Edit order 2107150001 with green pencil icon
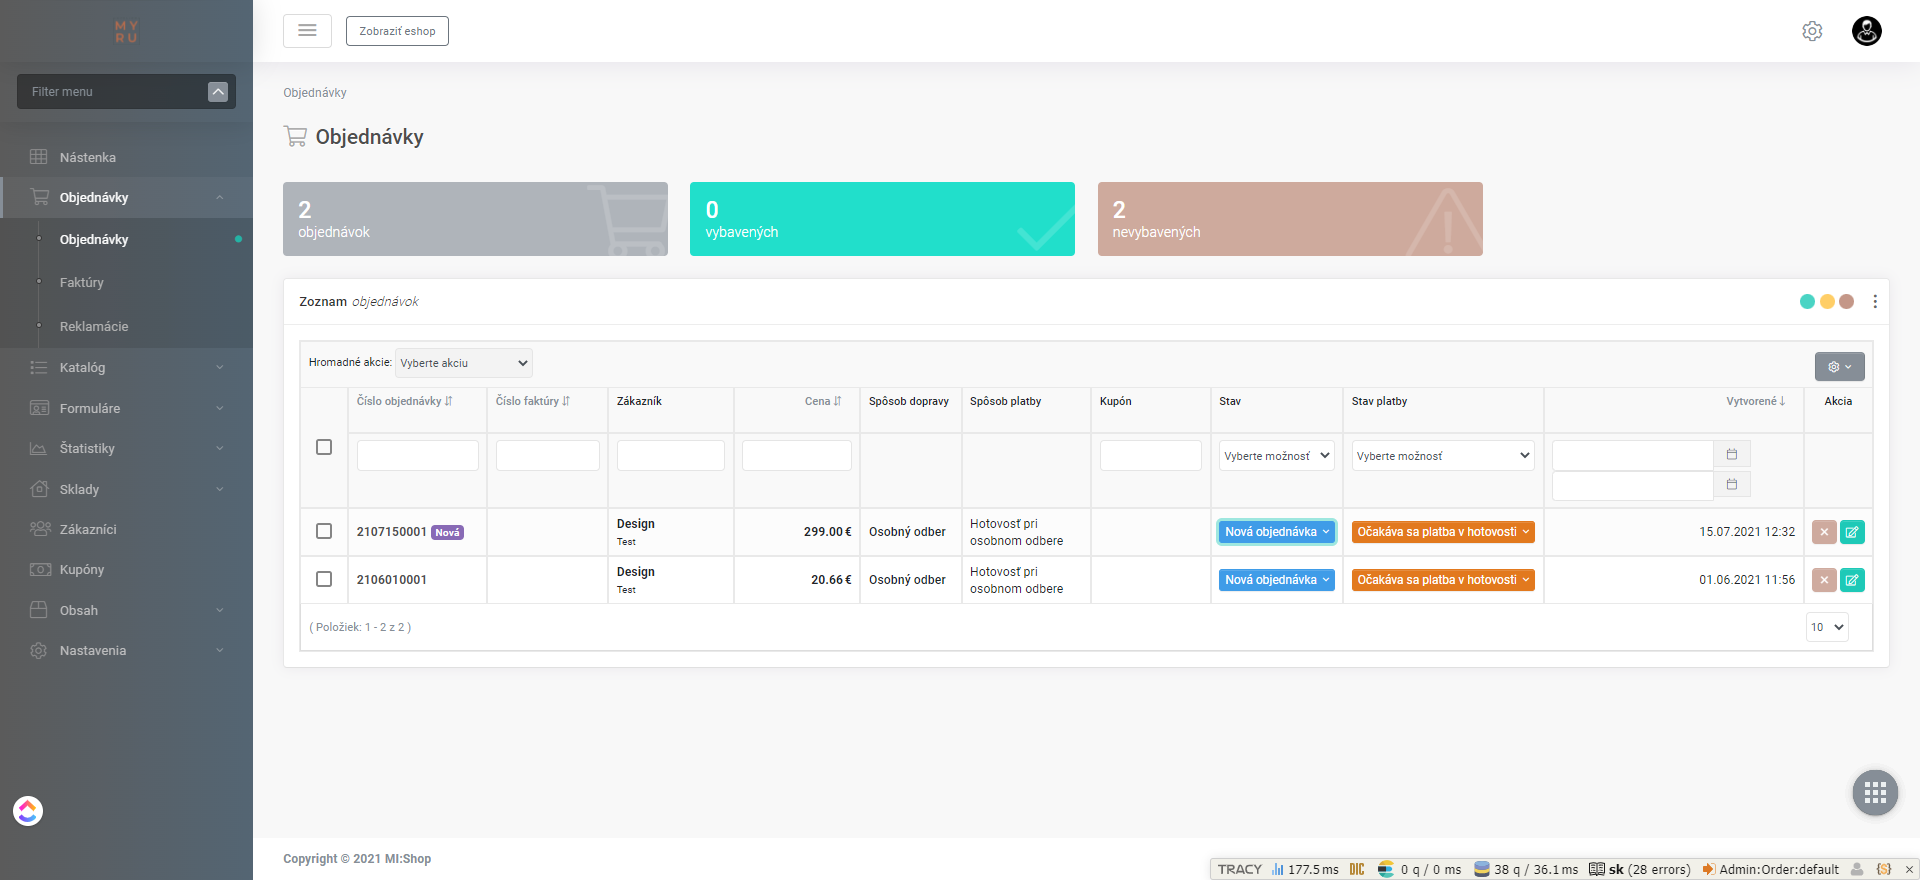Viewport: 1920px width, 880px height. tap(1852, 532)
